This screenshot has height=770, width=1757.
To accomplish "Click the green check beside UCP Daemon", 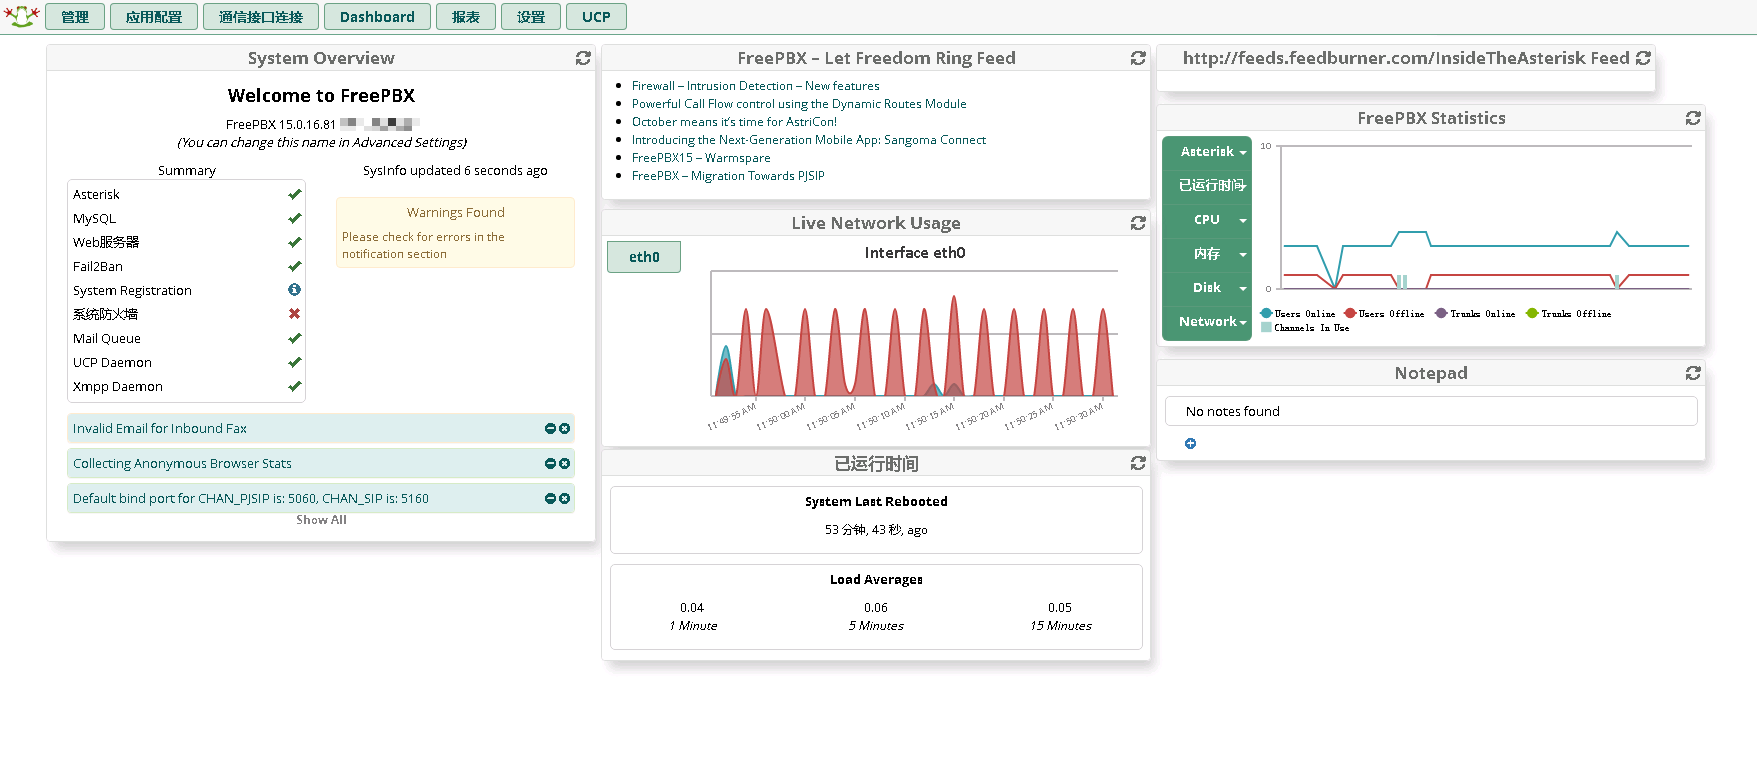I will (x=294, y=362).
